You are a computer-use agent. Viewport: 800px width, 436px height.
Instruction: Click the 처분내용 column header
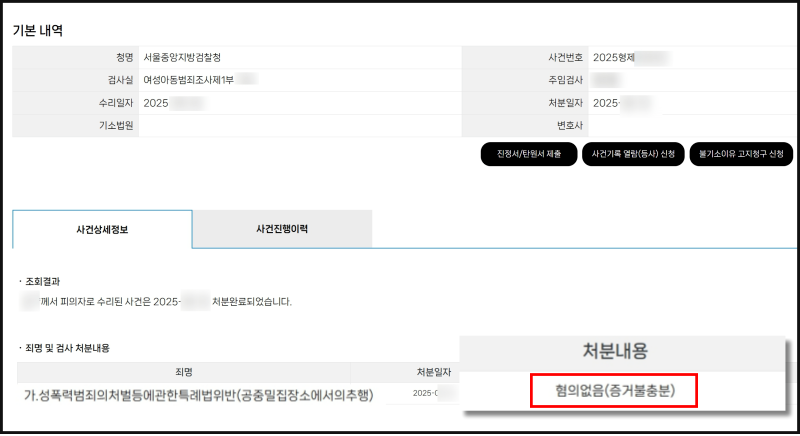(x=614, y=351)
